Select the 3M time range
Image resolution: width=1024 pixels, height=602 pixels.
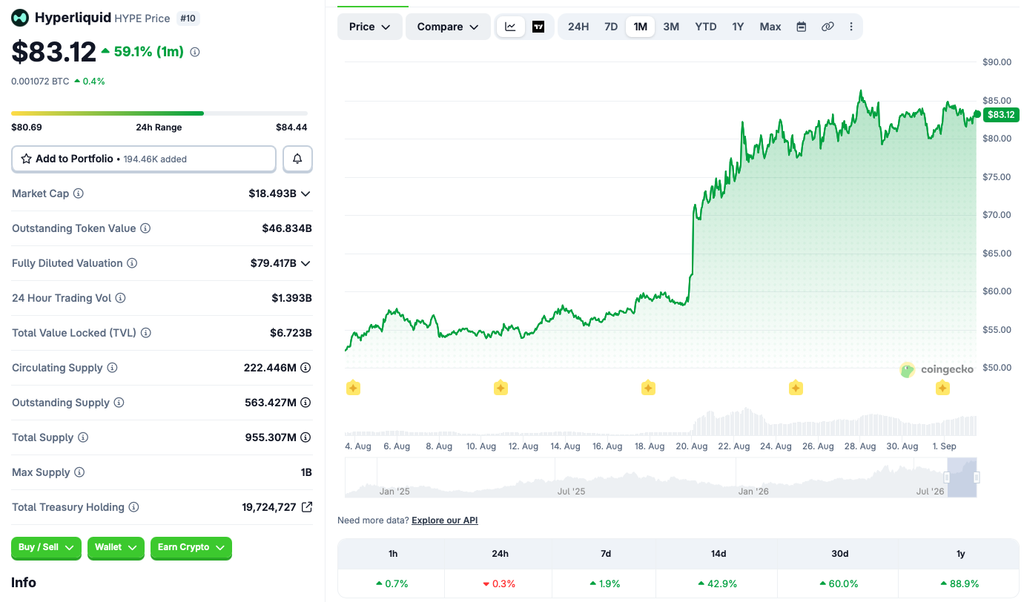coord(671,27)
